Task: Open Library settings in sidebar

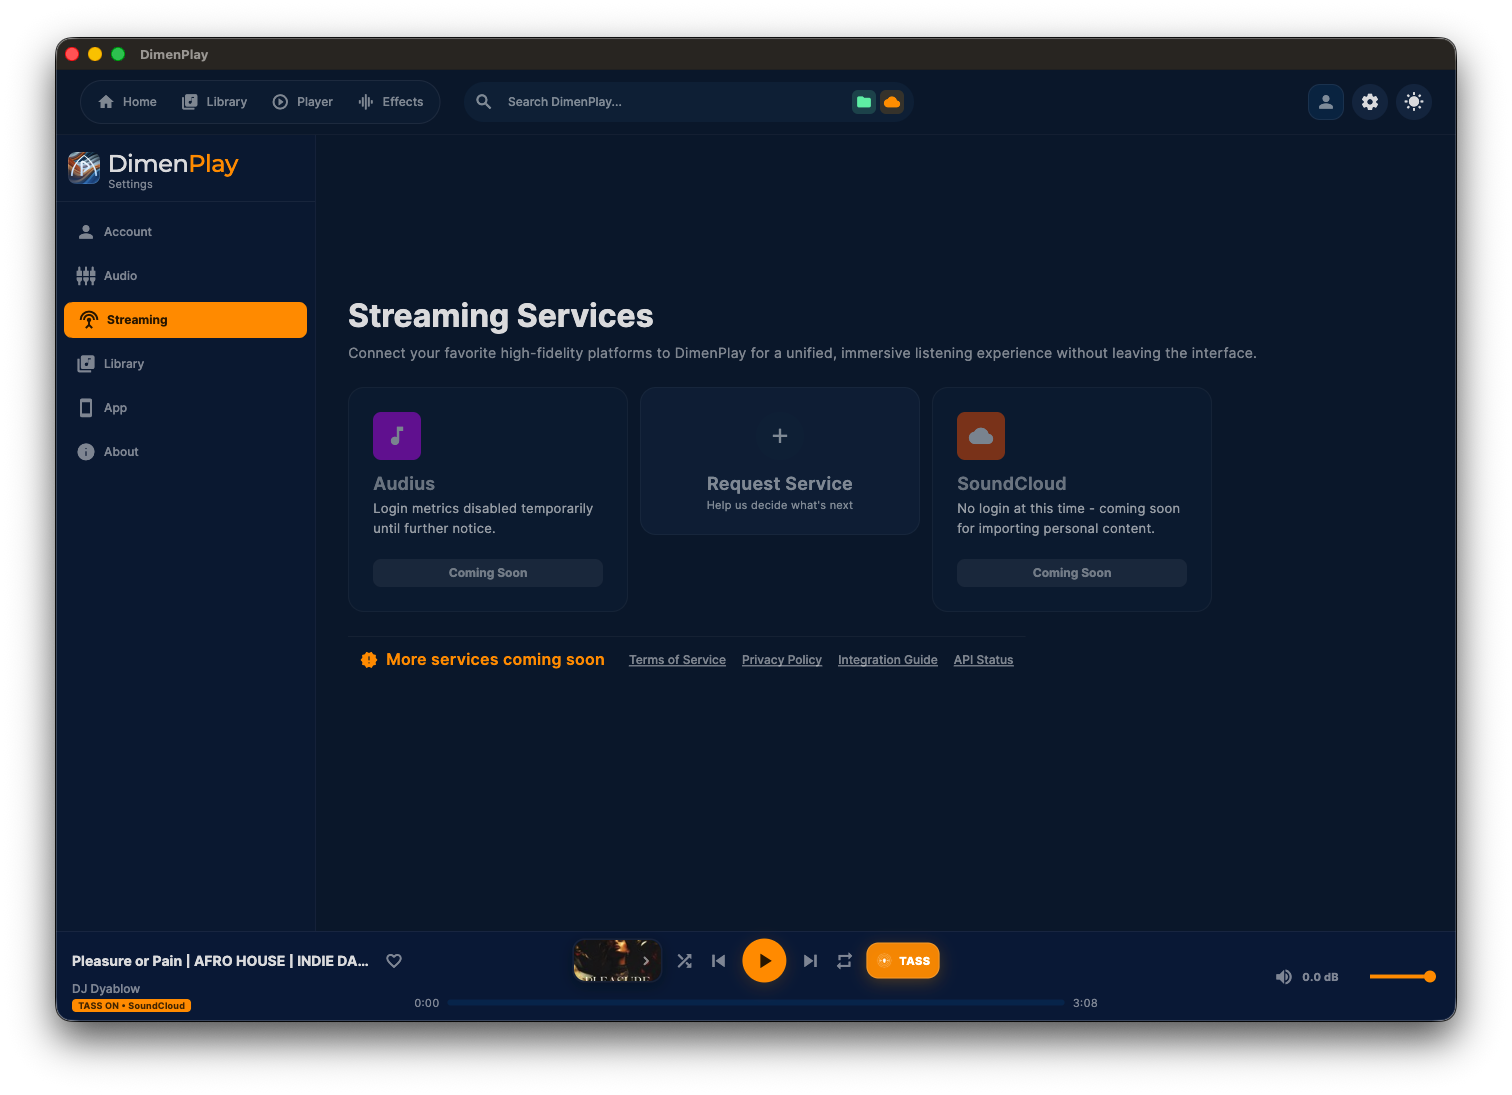Action: tap(185, 364)
